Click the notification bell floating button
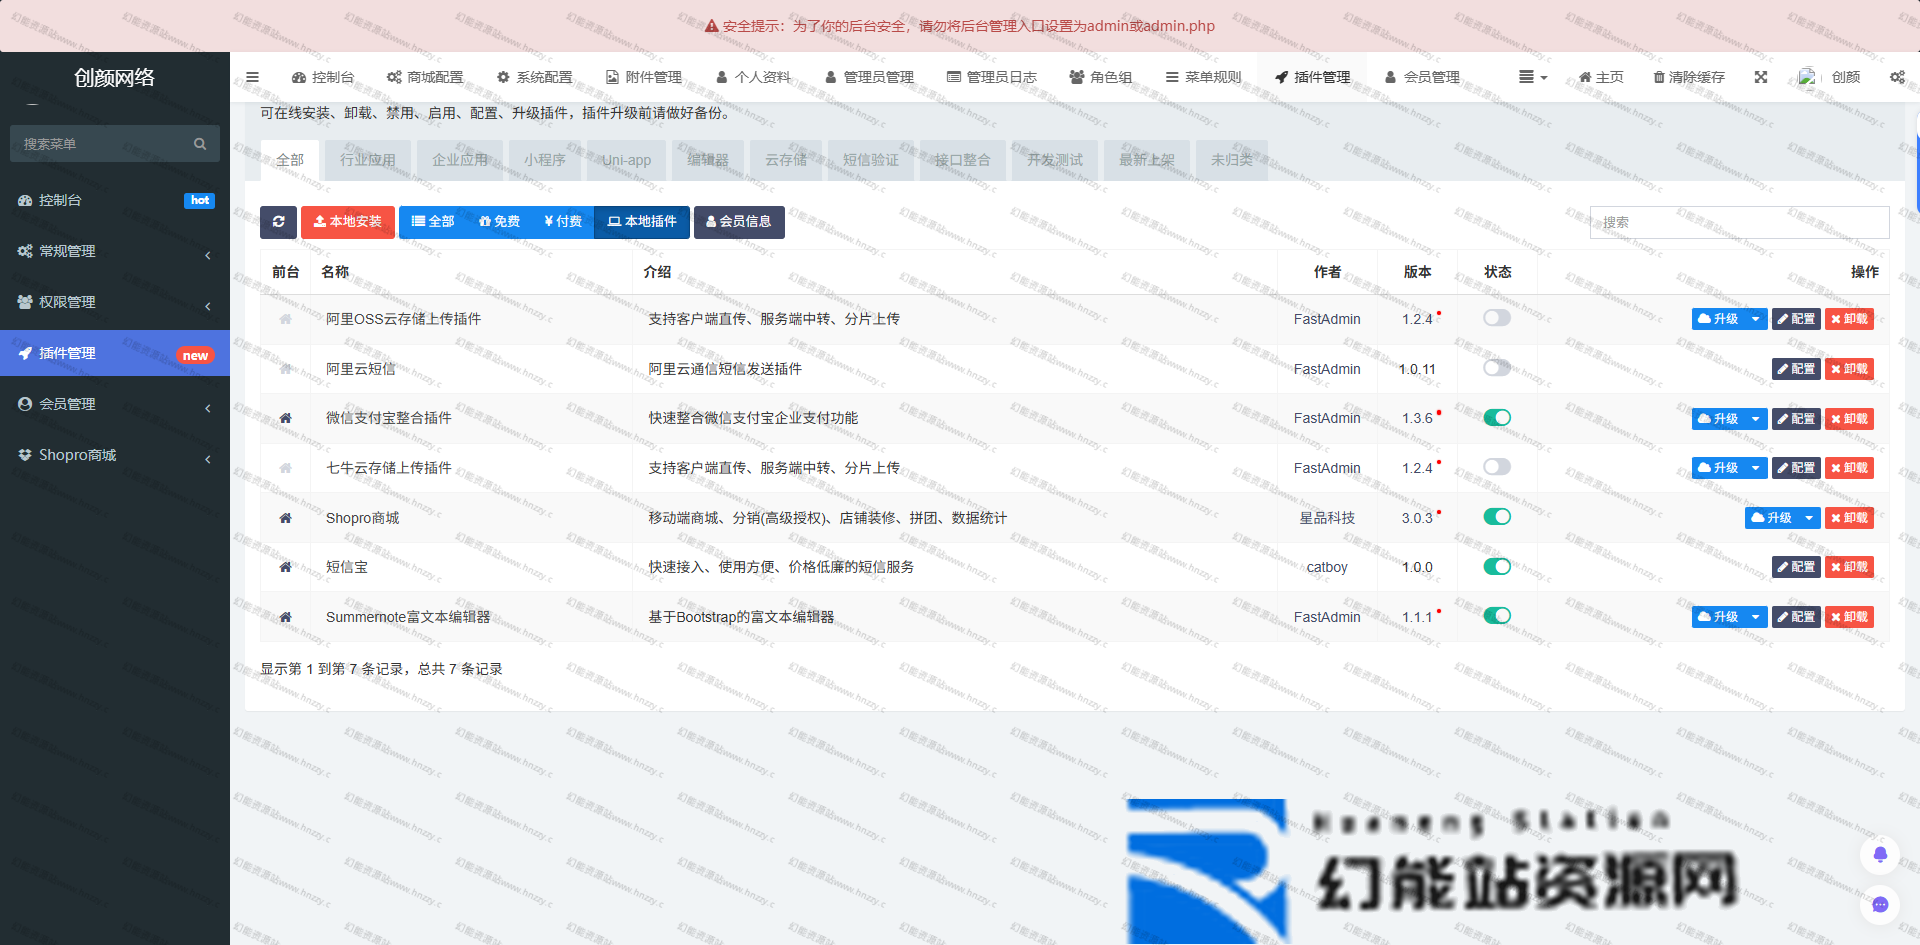1920x945 pixels. pos(1880,855)
